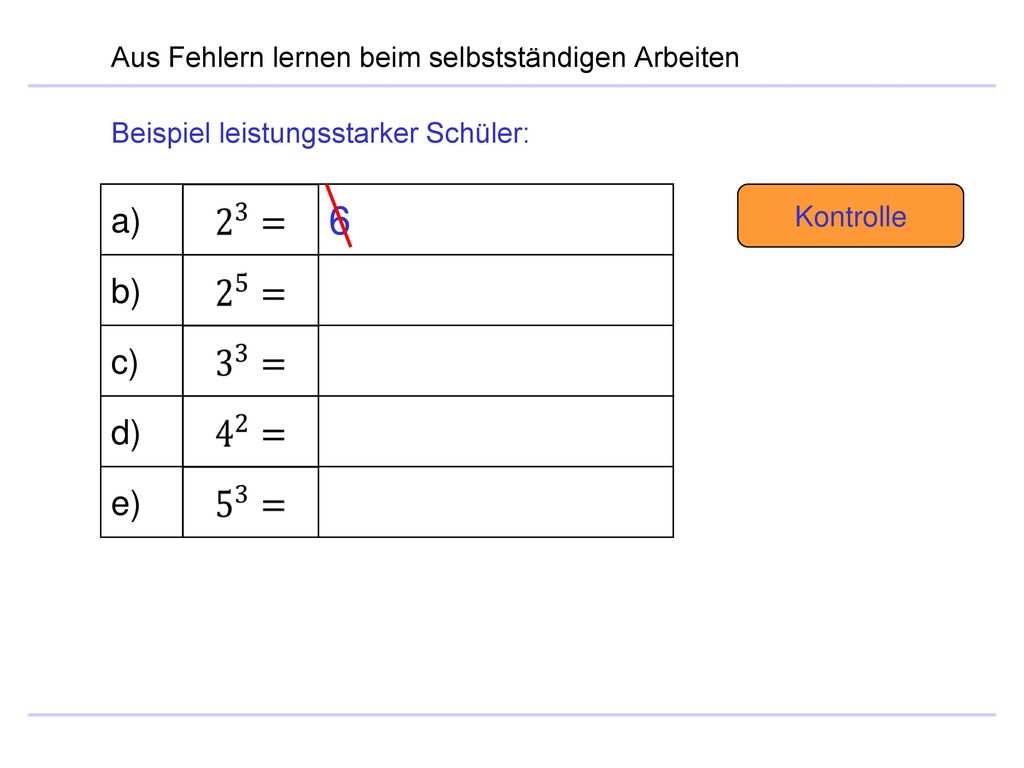Click the red strike-through line on the 6
The width and height of the screenshot is (1024, 768).
coord(339,216)
